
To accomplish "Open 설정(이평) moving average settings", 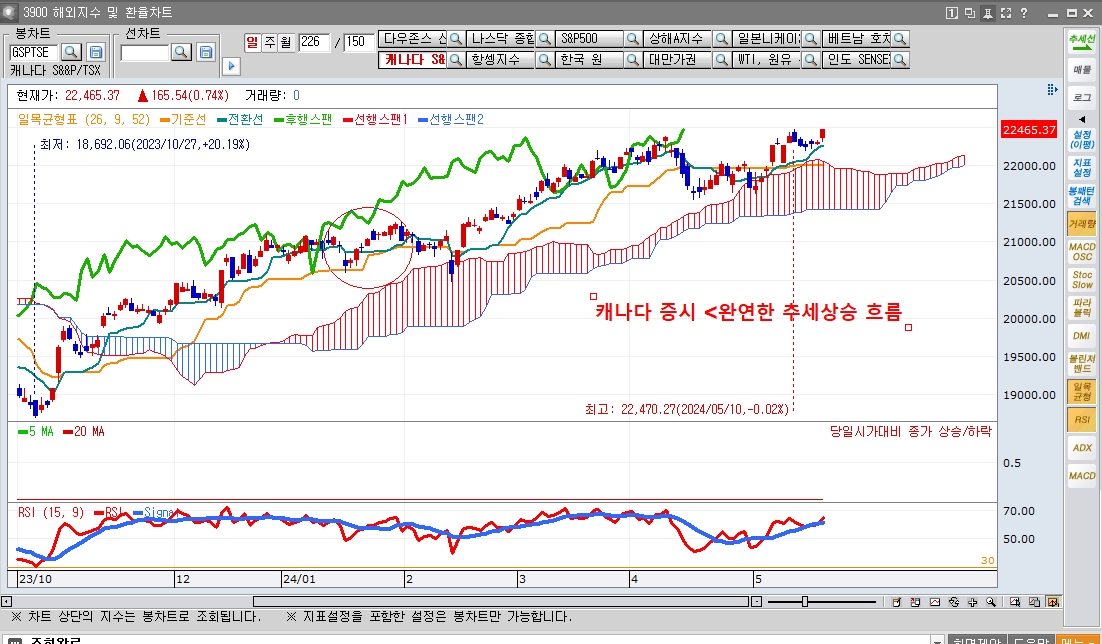I will [x=1082, y=139].
